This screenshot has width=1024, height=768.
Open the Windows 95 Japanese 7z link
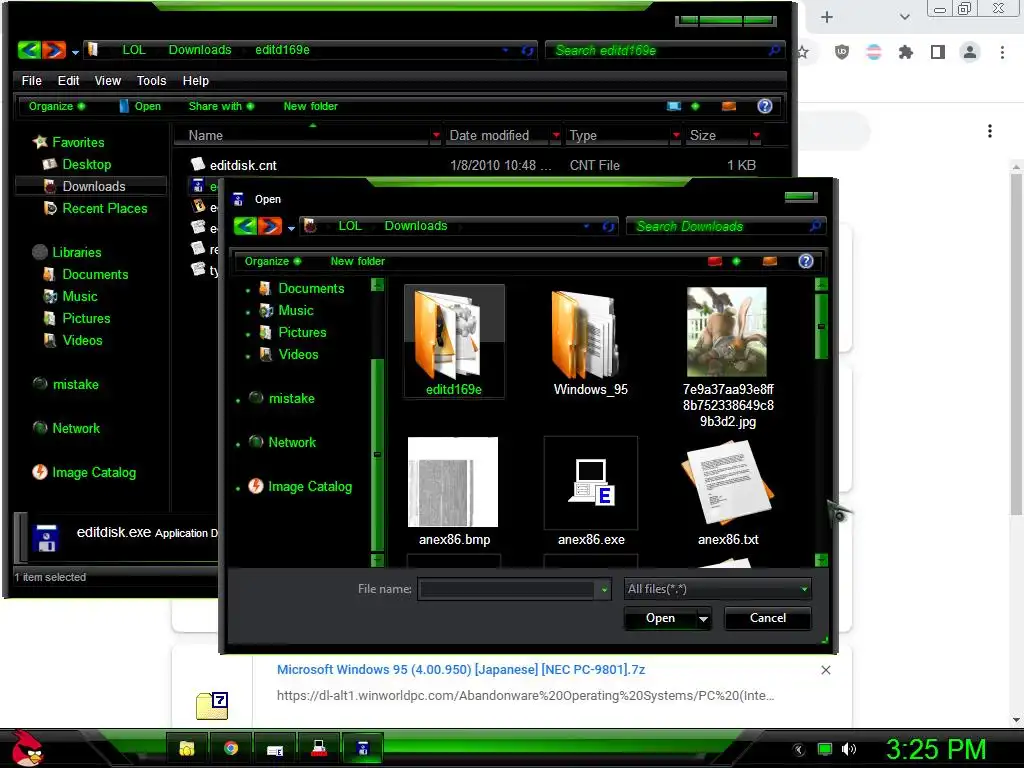[x=461, y=669]
